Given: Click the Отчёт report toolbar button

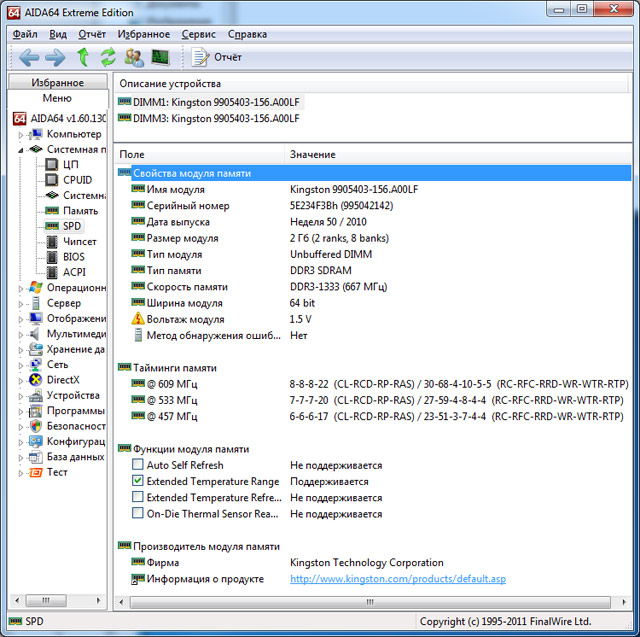Looking at the screenshot, I should (x=216, y=57).
